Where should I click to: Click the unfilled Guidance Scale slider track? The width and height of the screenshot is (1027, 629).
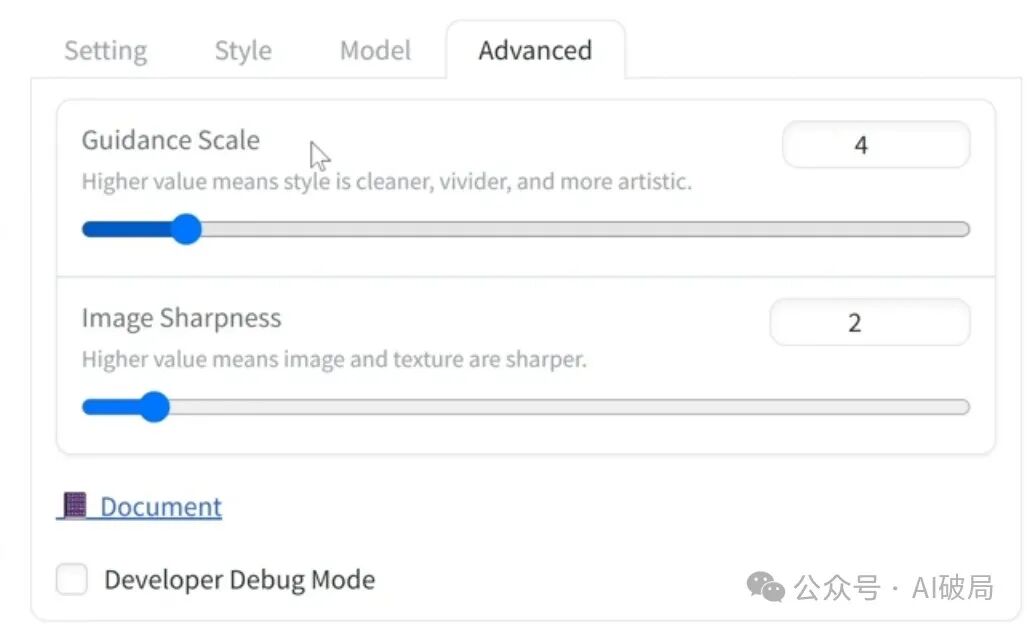[x=580, y=229]
